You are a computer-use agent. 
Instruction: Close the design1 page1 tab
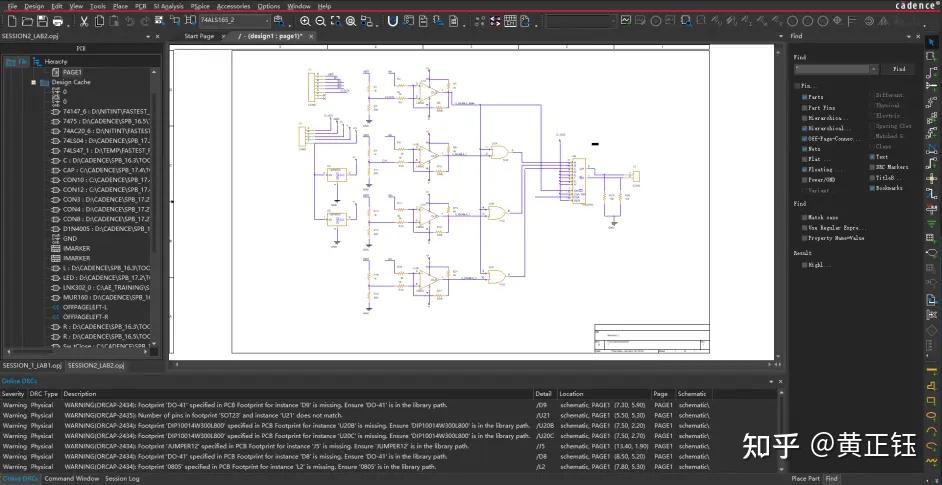311,37
